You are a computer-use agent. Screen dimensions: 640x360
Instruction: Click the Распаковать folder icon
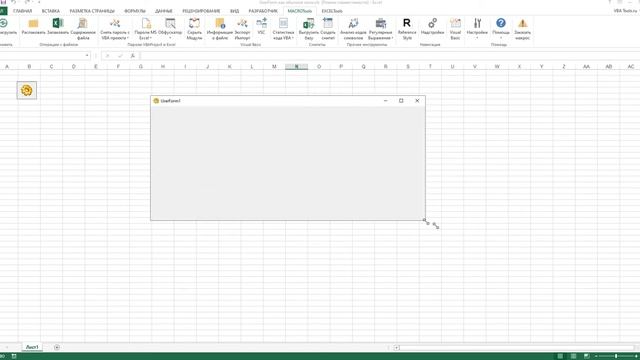point(33,23)
